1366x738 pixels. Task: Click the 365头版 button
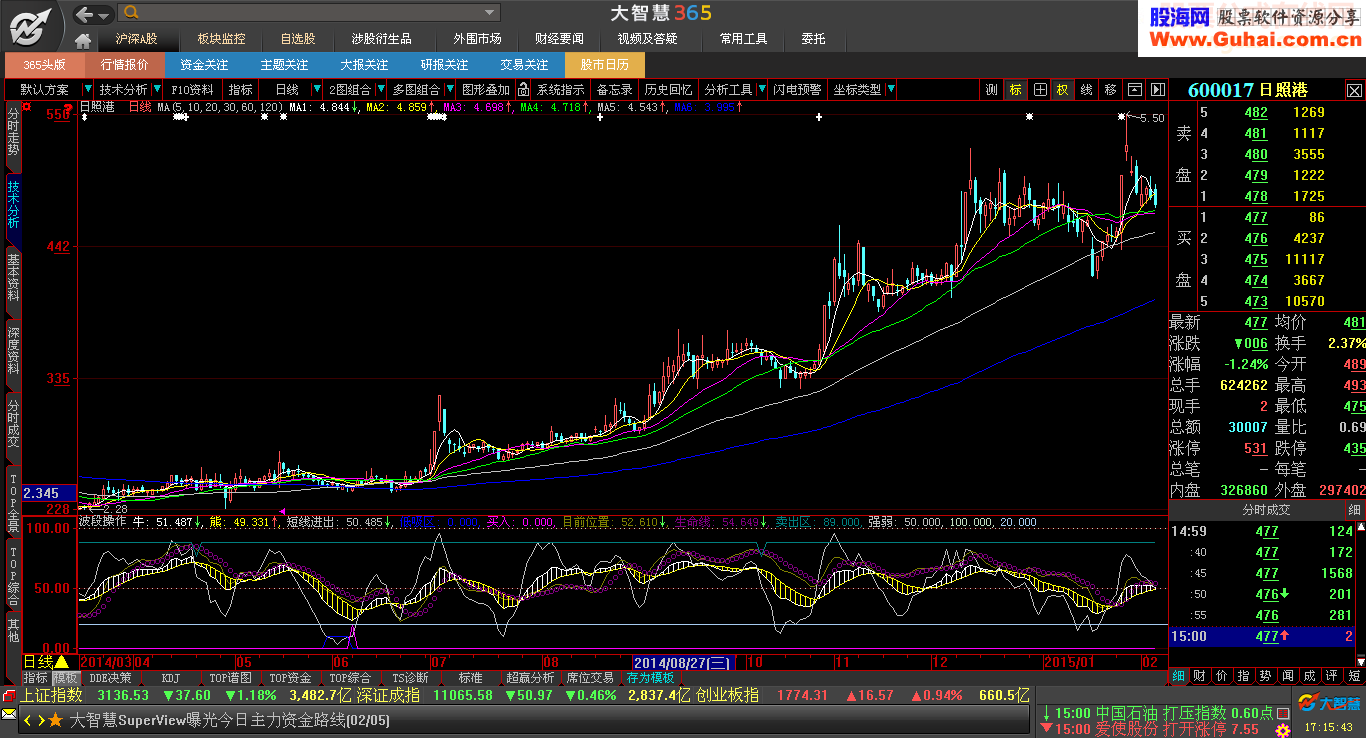44,64
